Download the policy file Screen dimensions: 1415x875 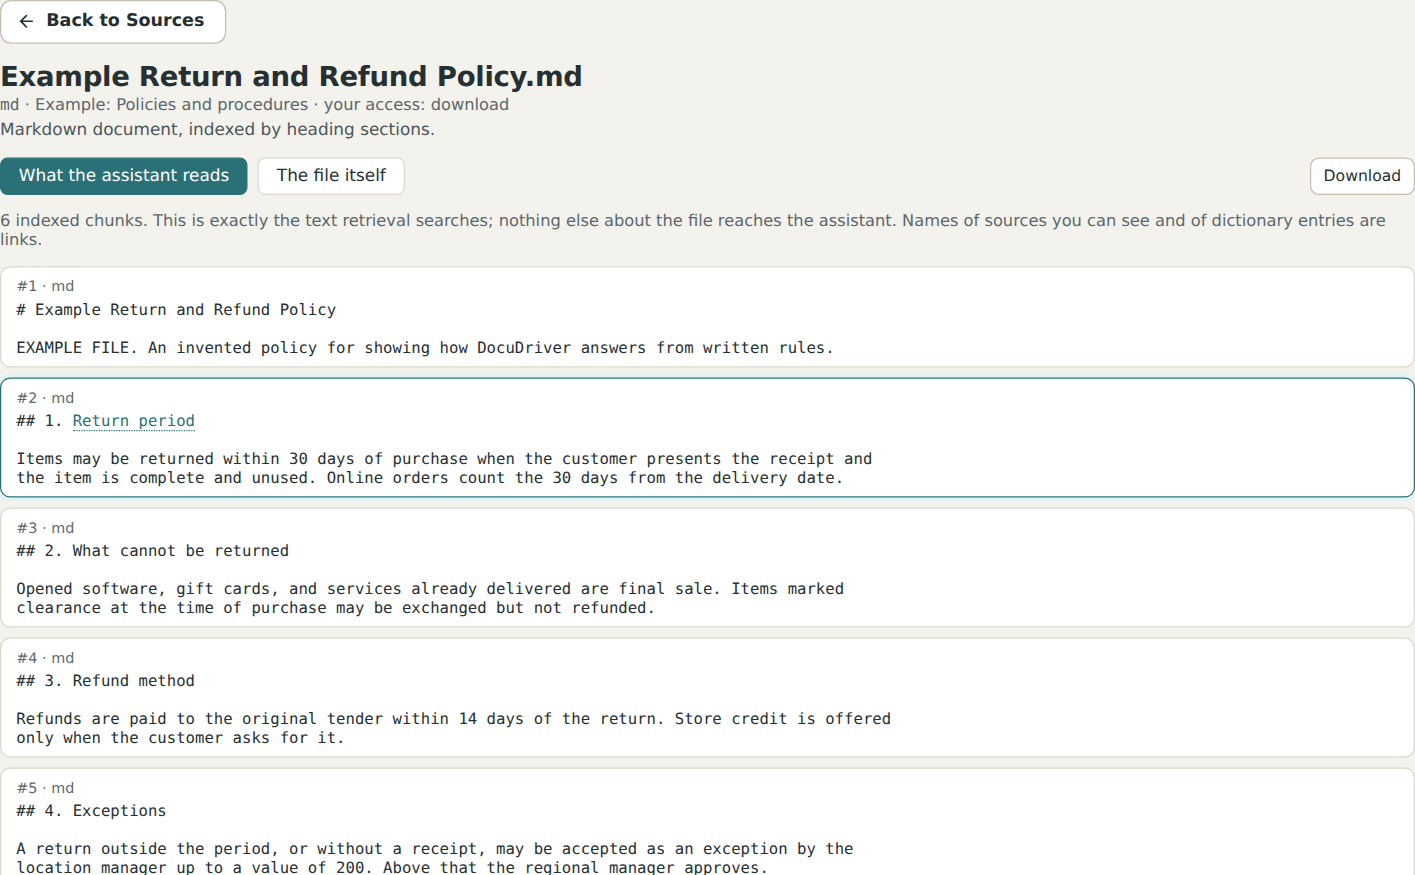(1362, 176)
